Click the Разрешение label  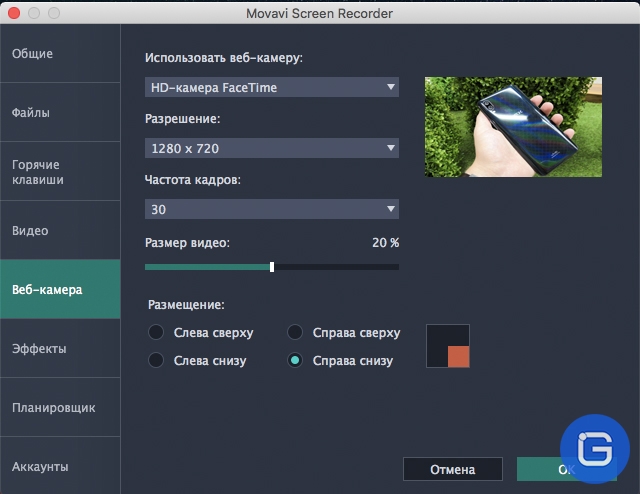click(182, 119)
